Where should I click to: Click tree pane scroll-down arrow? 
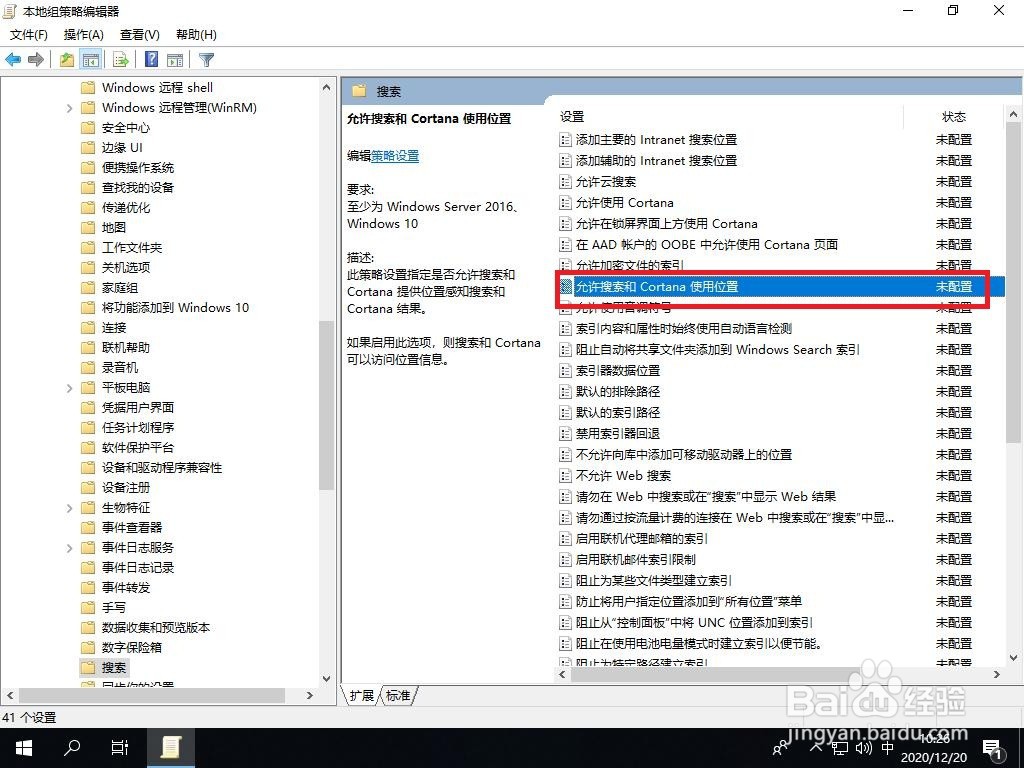click(327, 679)
